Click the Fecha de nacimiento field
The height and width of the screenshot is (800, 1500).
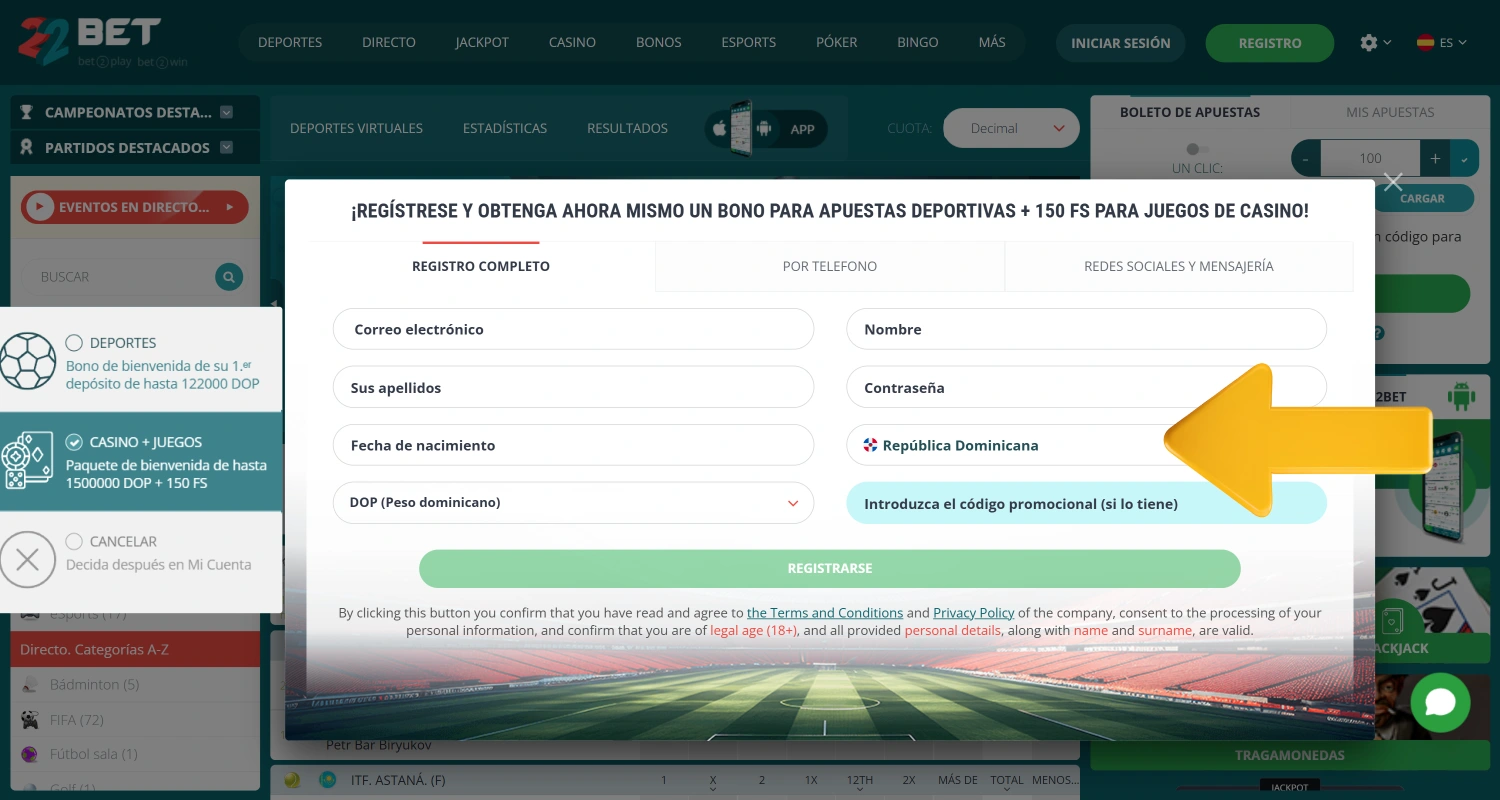[x=573, y=445]
